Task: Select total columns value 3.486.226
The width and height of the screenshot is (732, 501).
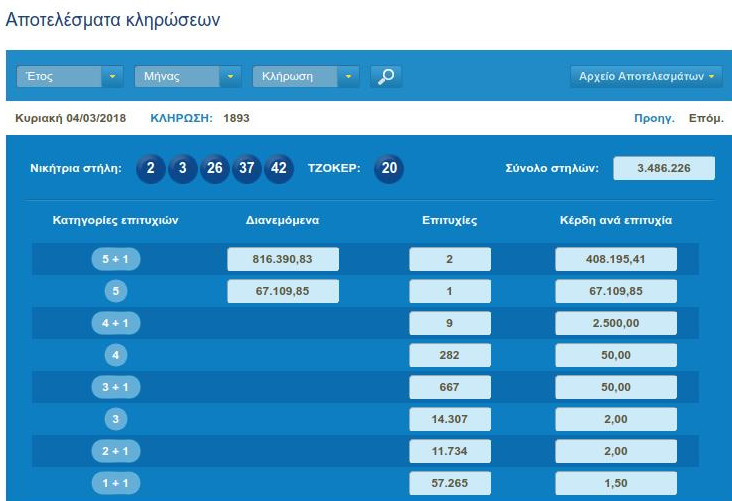Action: coord(664,168)
